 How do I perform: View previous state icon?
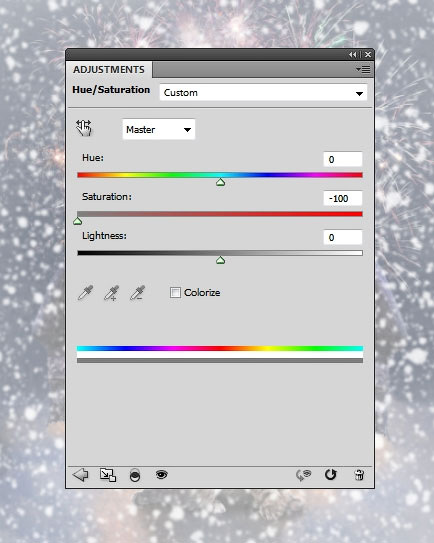tap(303, 474)
